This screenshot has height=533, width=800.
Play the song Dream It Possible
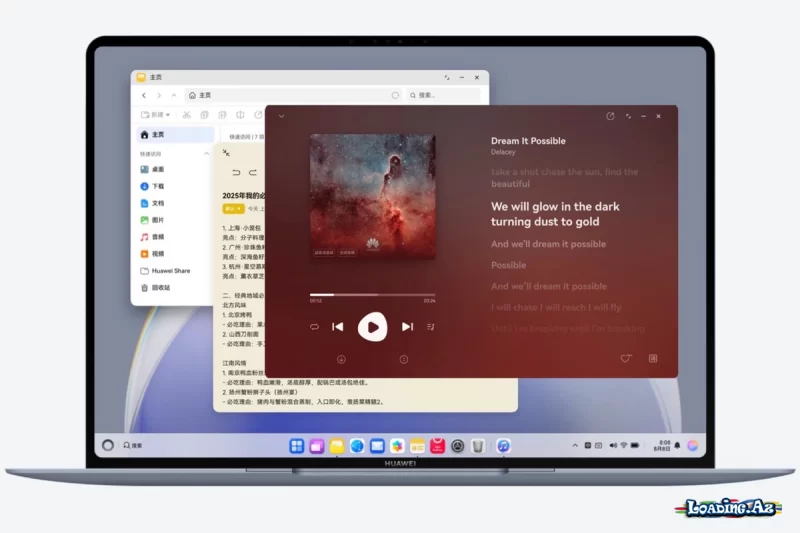pos(372,327)
